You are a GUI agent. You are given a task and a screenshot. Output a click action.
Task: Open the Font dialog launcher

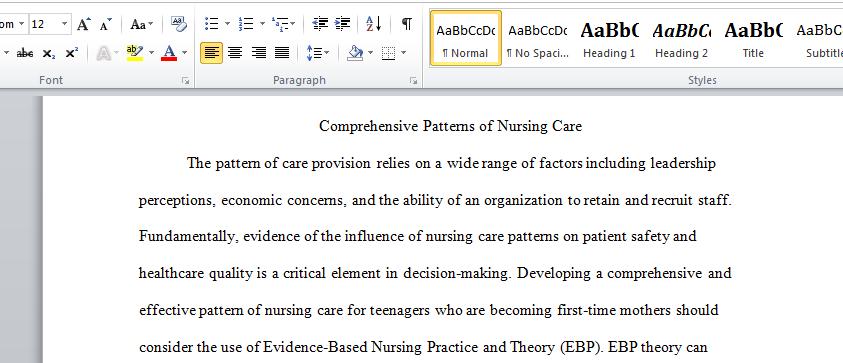(x=185, y=81)
